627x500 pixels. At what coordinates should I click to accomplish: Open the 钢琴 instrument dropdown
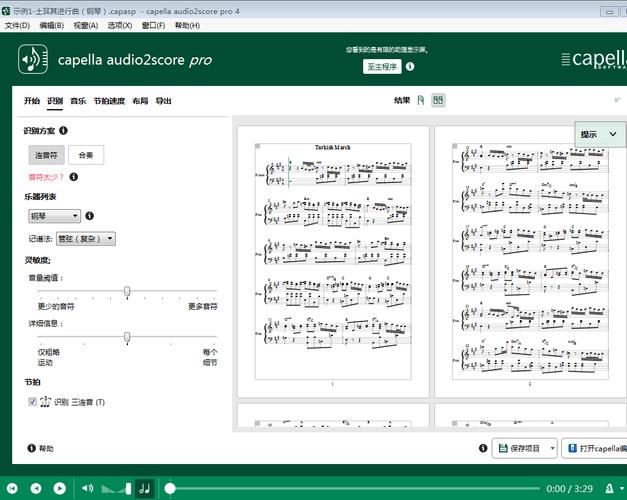(54, 216)
